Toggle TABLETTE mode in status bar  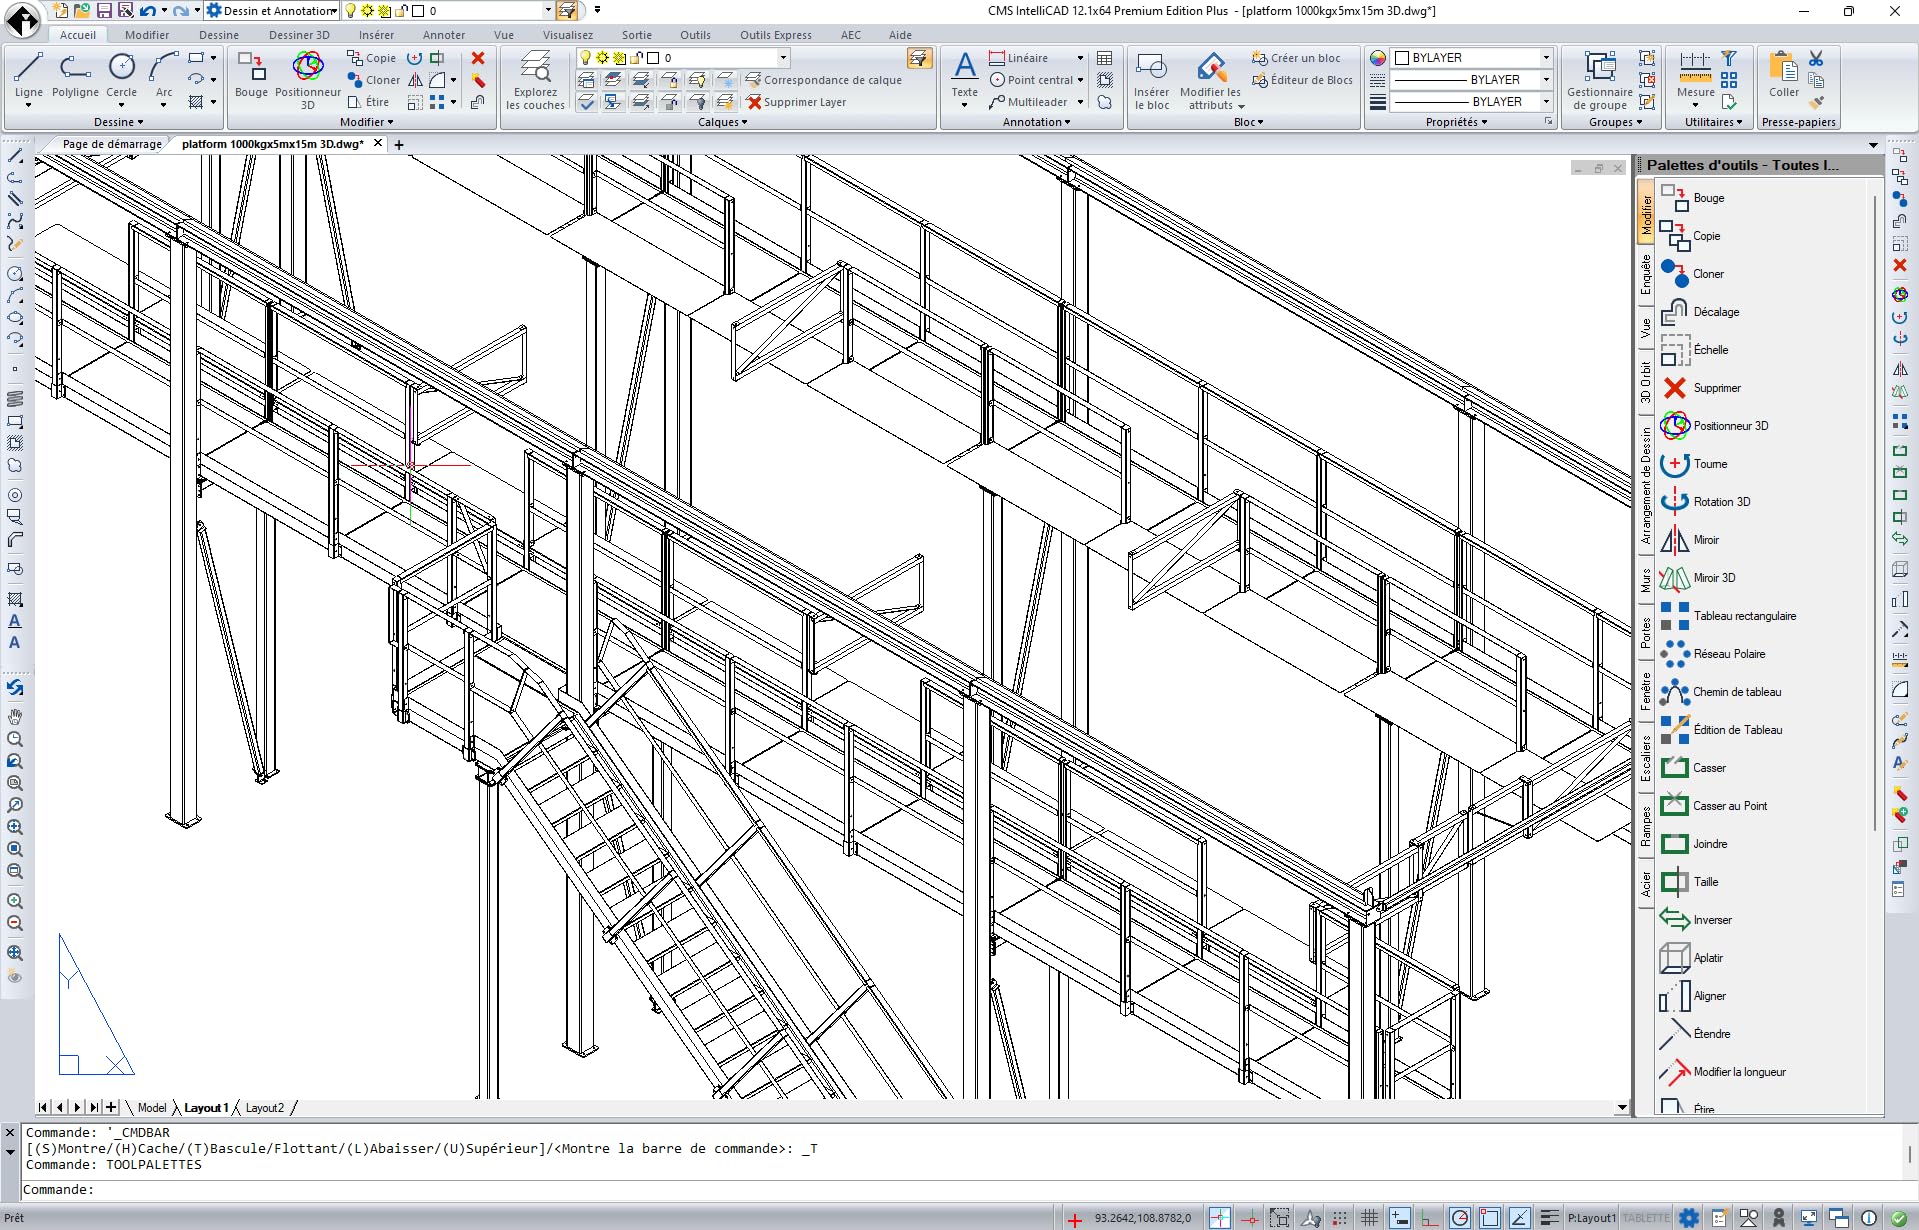coord(1646,1218)
